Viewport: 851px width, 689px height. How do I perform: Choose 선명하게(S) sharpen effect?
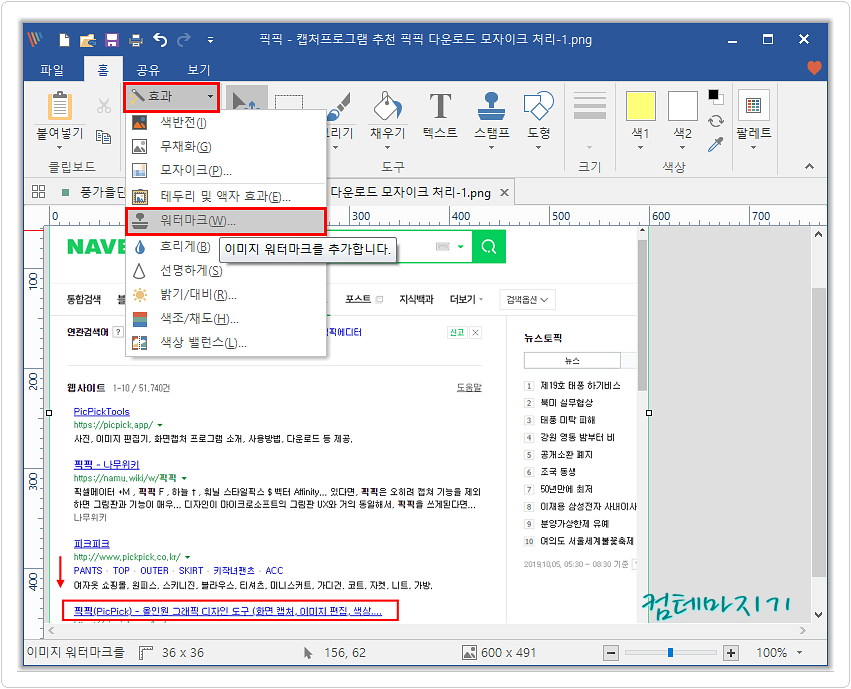coord(226,271)
